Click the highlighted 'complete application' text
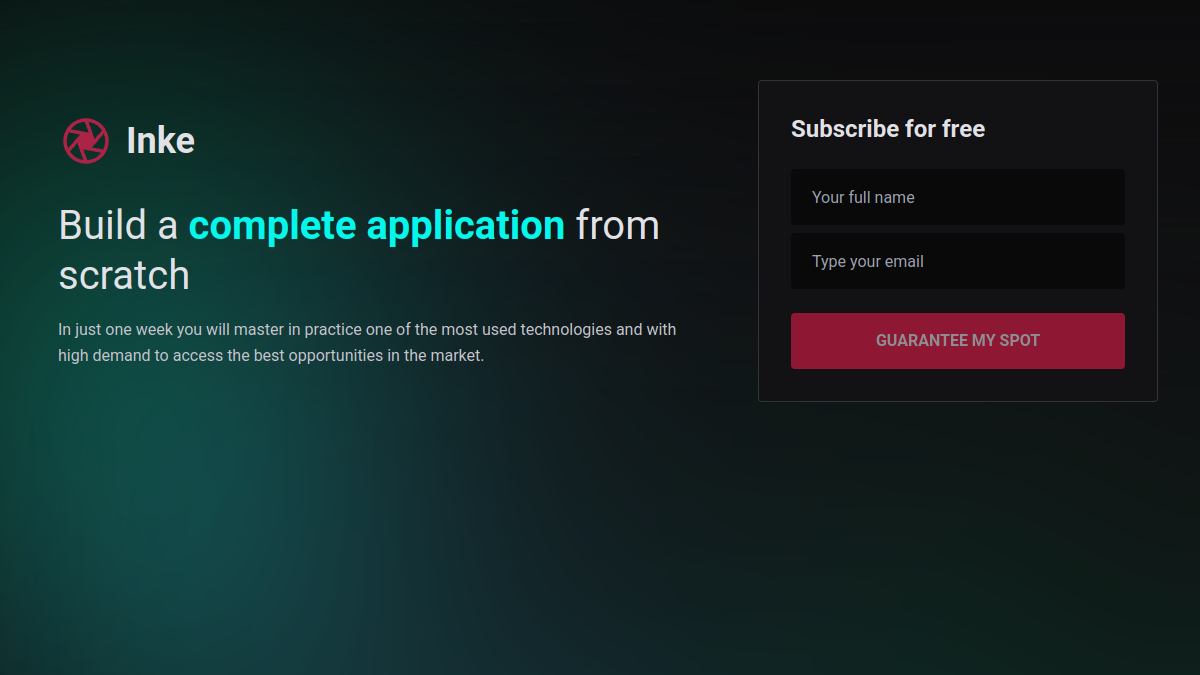This screenshot has height=675, width=1200. tap(377, 225)
